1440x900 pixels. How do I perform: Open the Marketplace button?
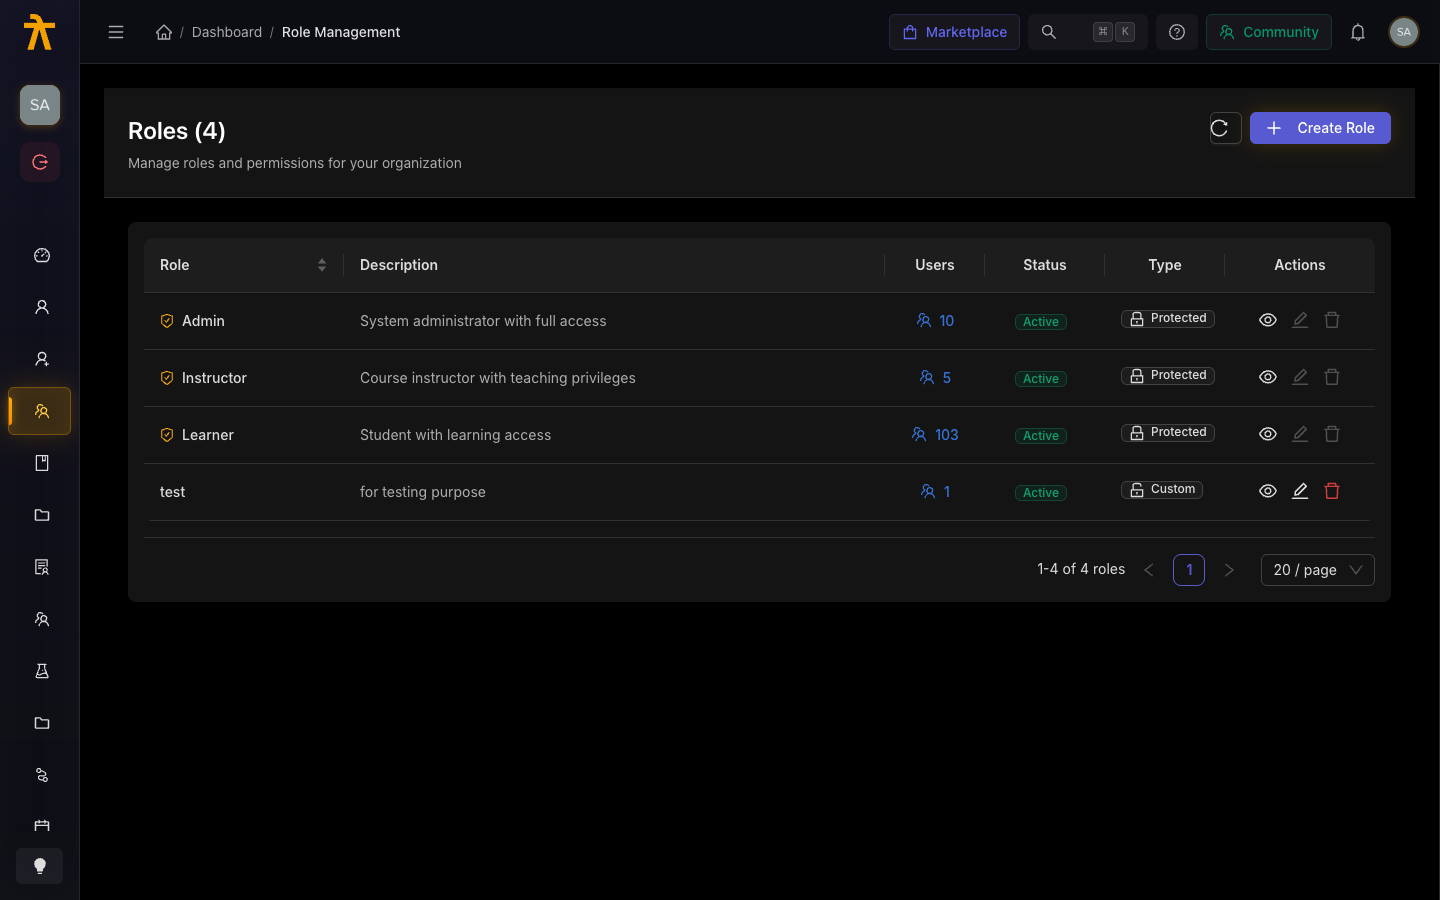point(954,32)
